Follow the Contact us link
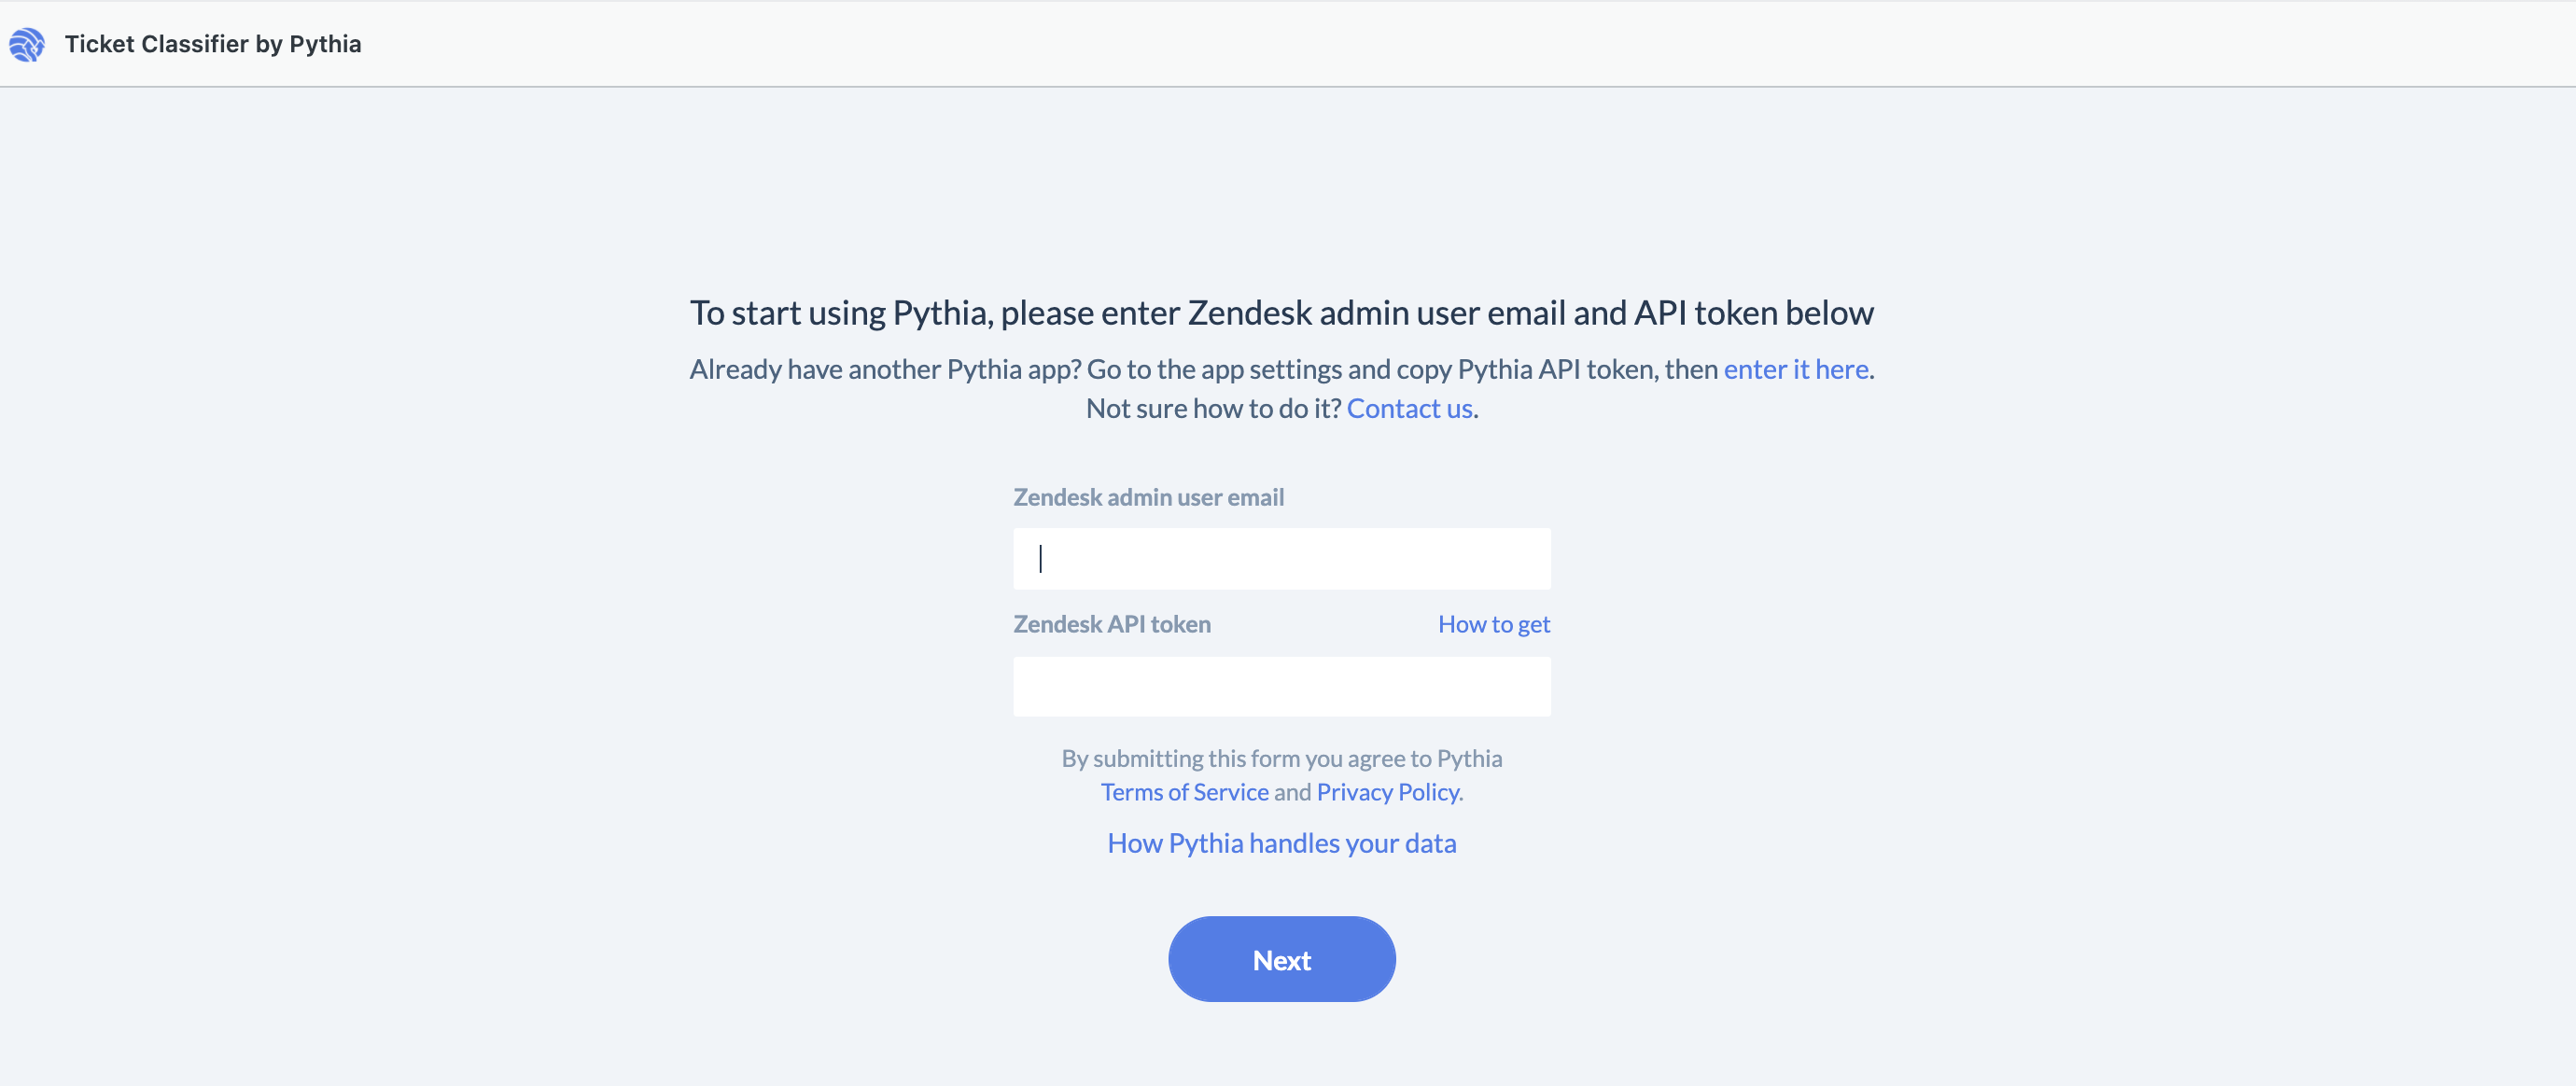 coord(1409,408)
